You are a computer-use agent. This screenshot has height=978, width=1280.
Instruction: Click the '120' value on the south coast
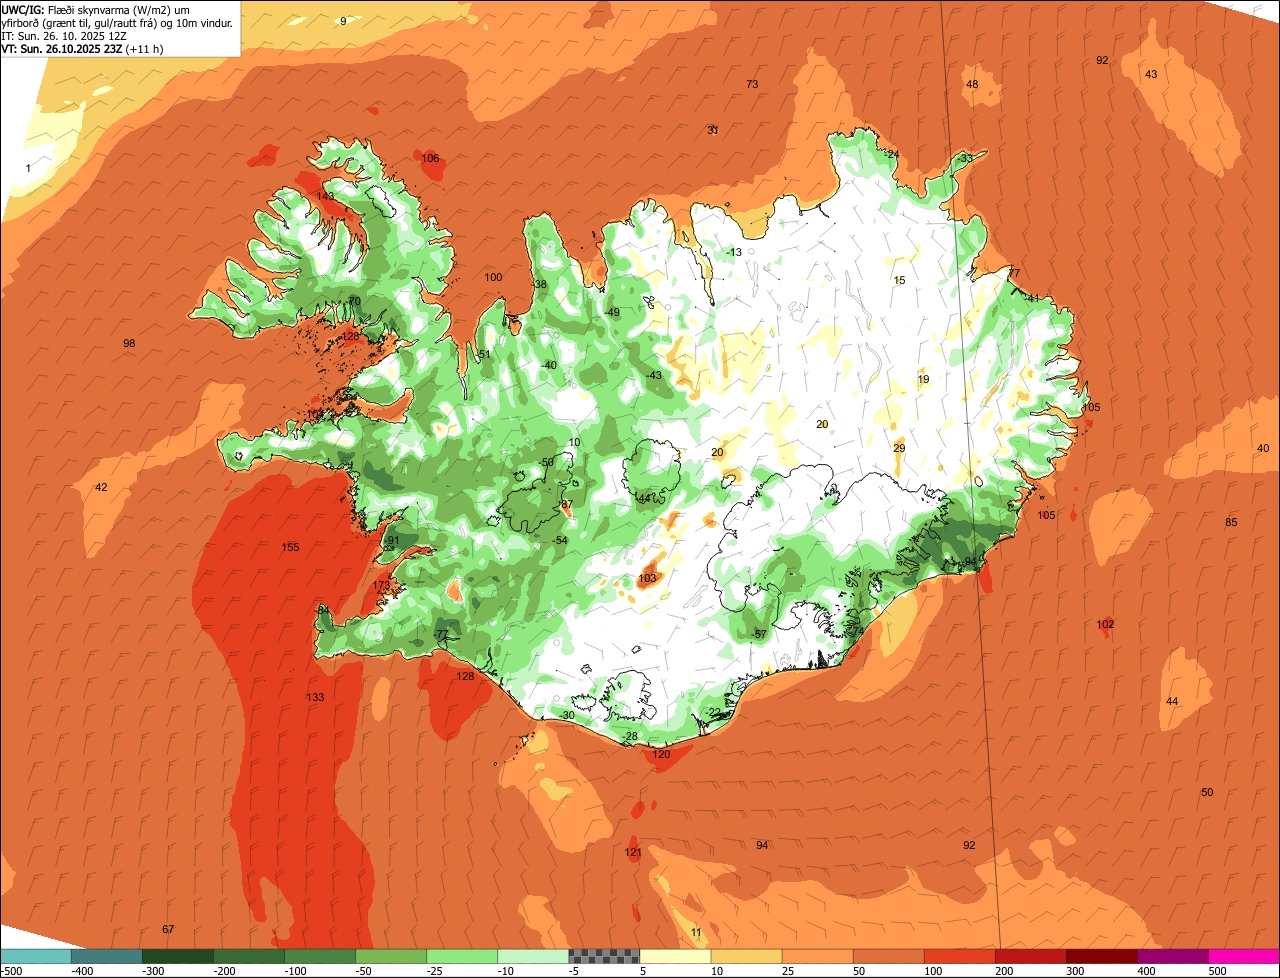[x=661, y=754]
